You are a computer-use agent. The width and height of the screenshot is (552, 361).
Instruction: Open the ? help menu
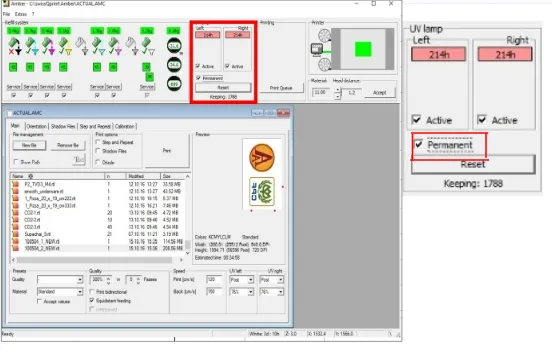(x=33, y=14)
